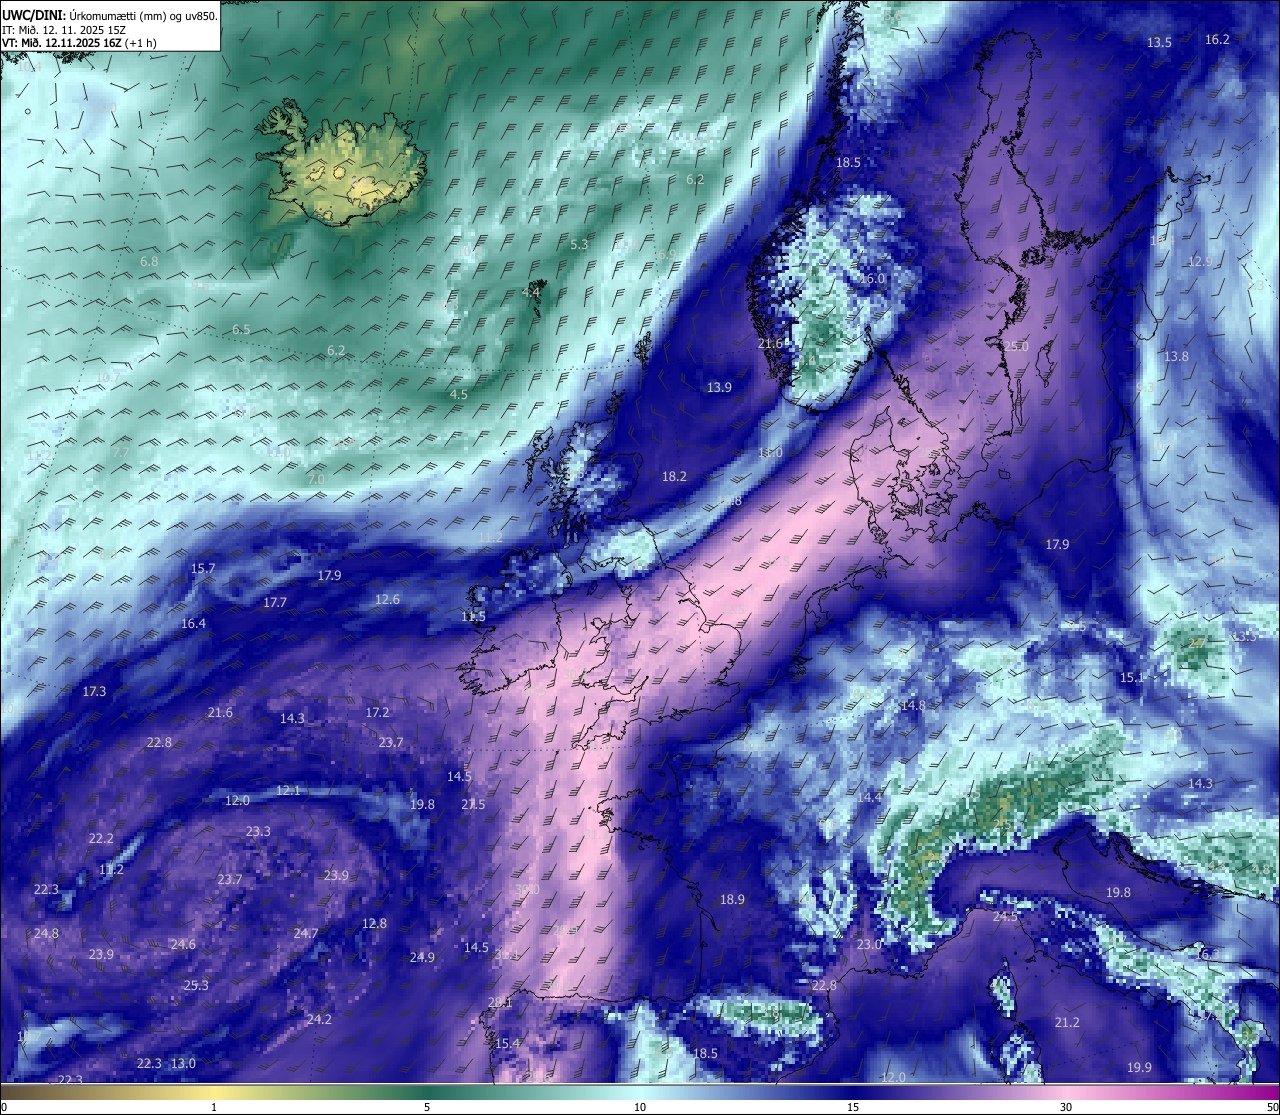This screenshot has width=1280, height=1115.
Task: Click the map value '22.2'
Action: pos(101,839)
